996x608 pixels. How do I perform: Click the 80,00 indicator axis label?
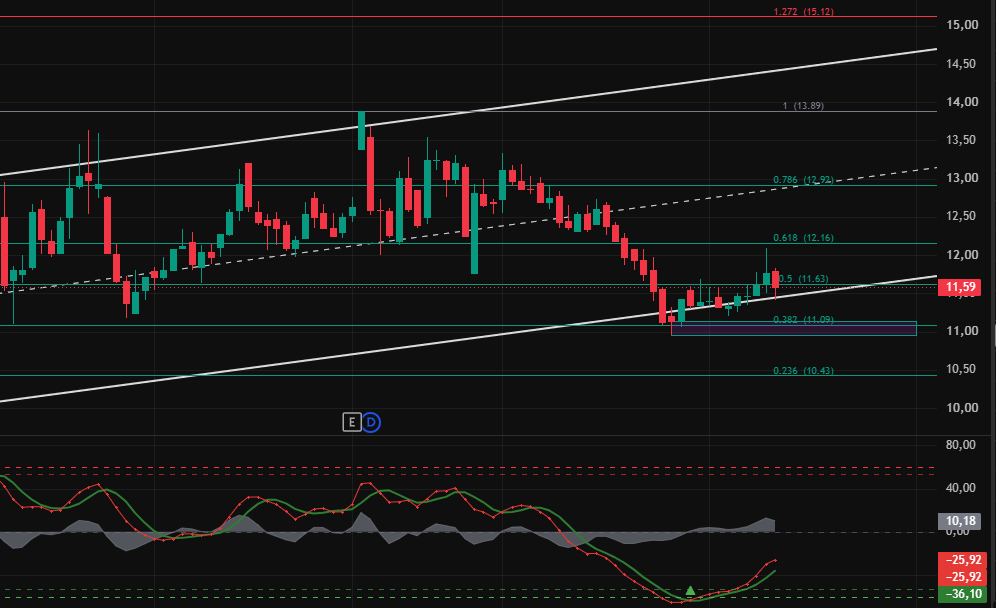pyautogui.click(x=960, y=445)
